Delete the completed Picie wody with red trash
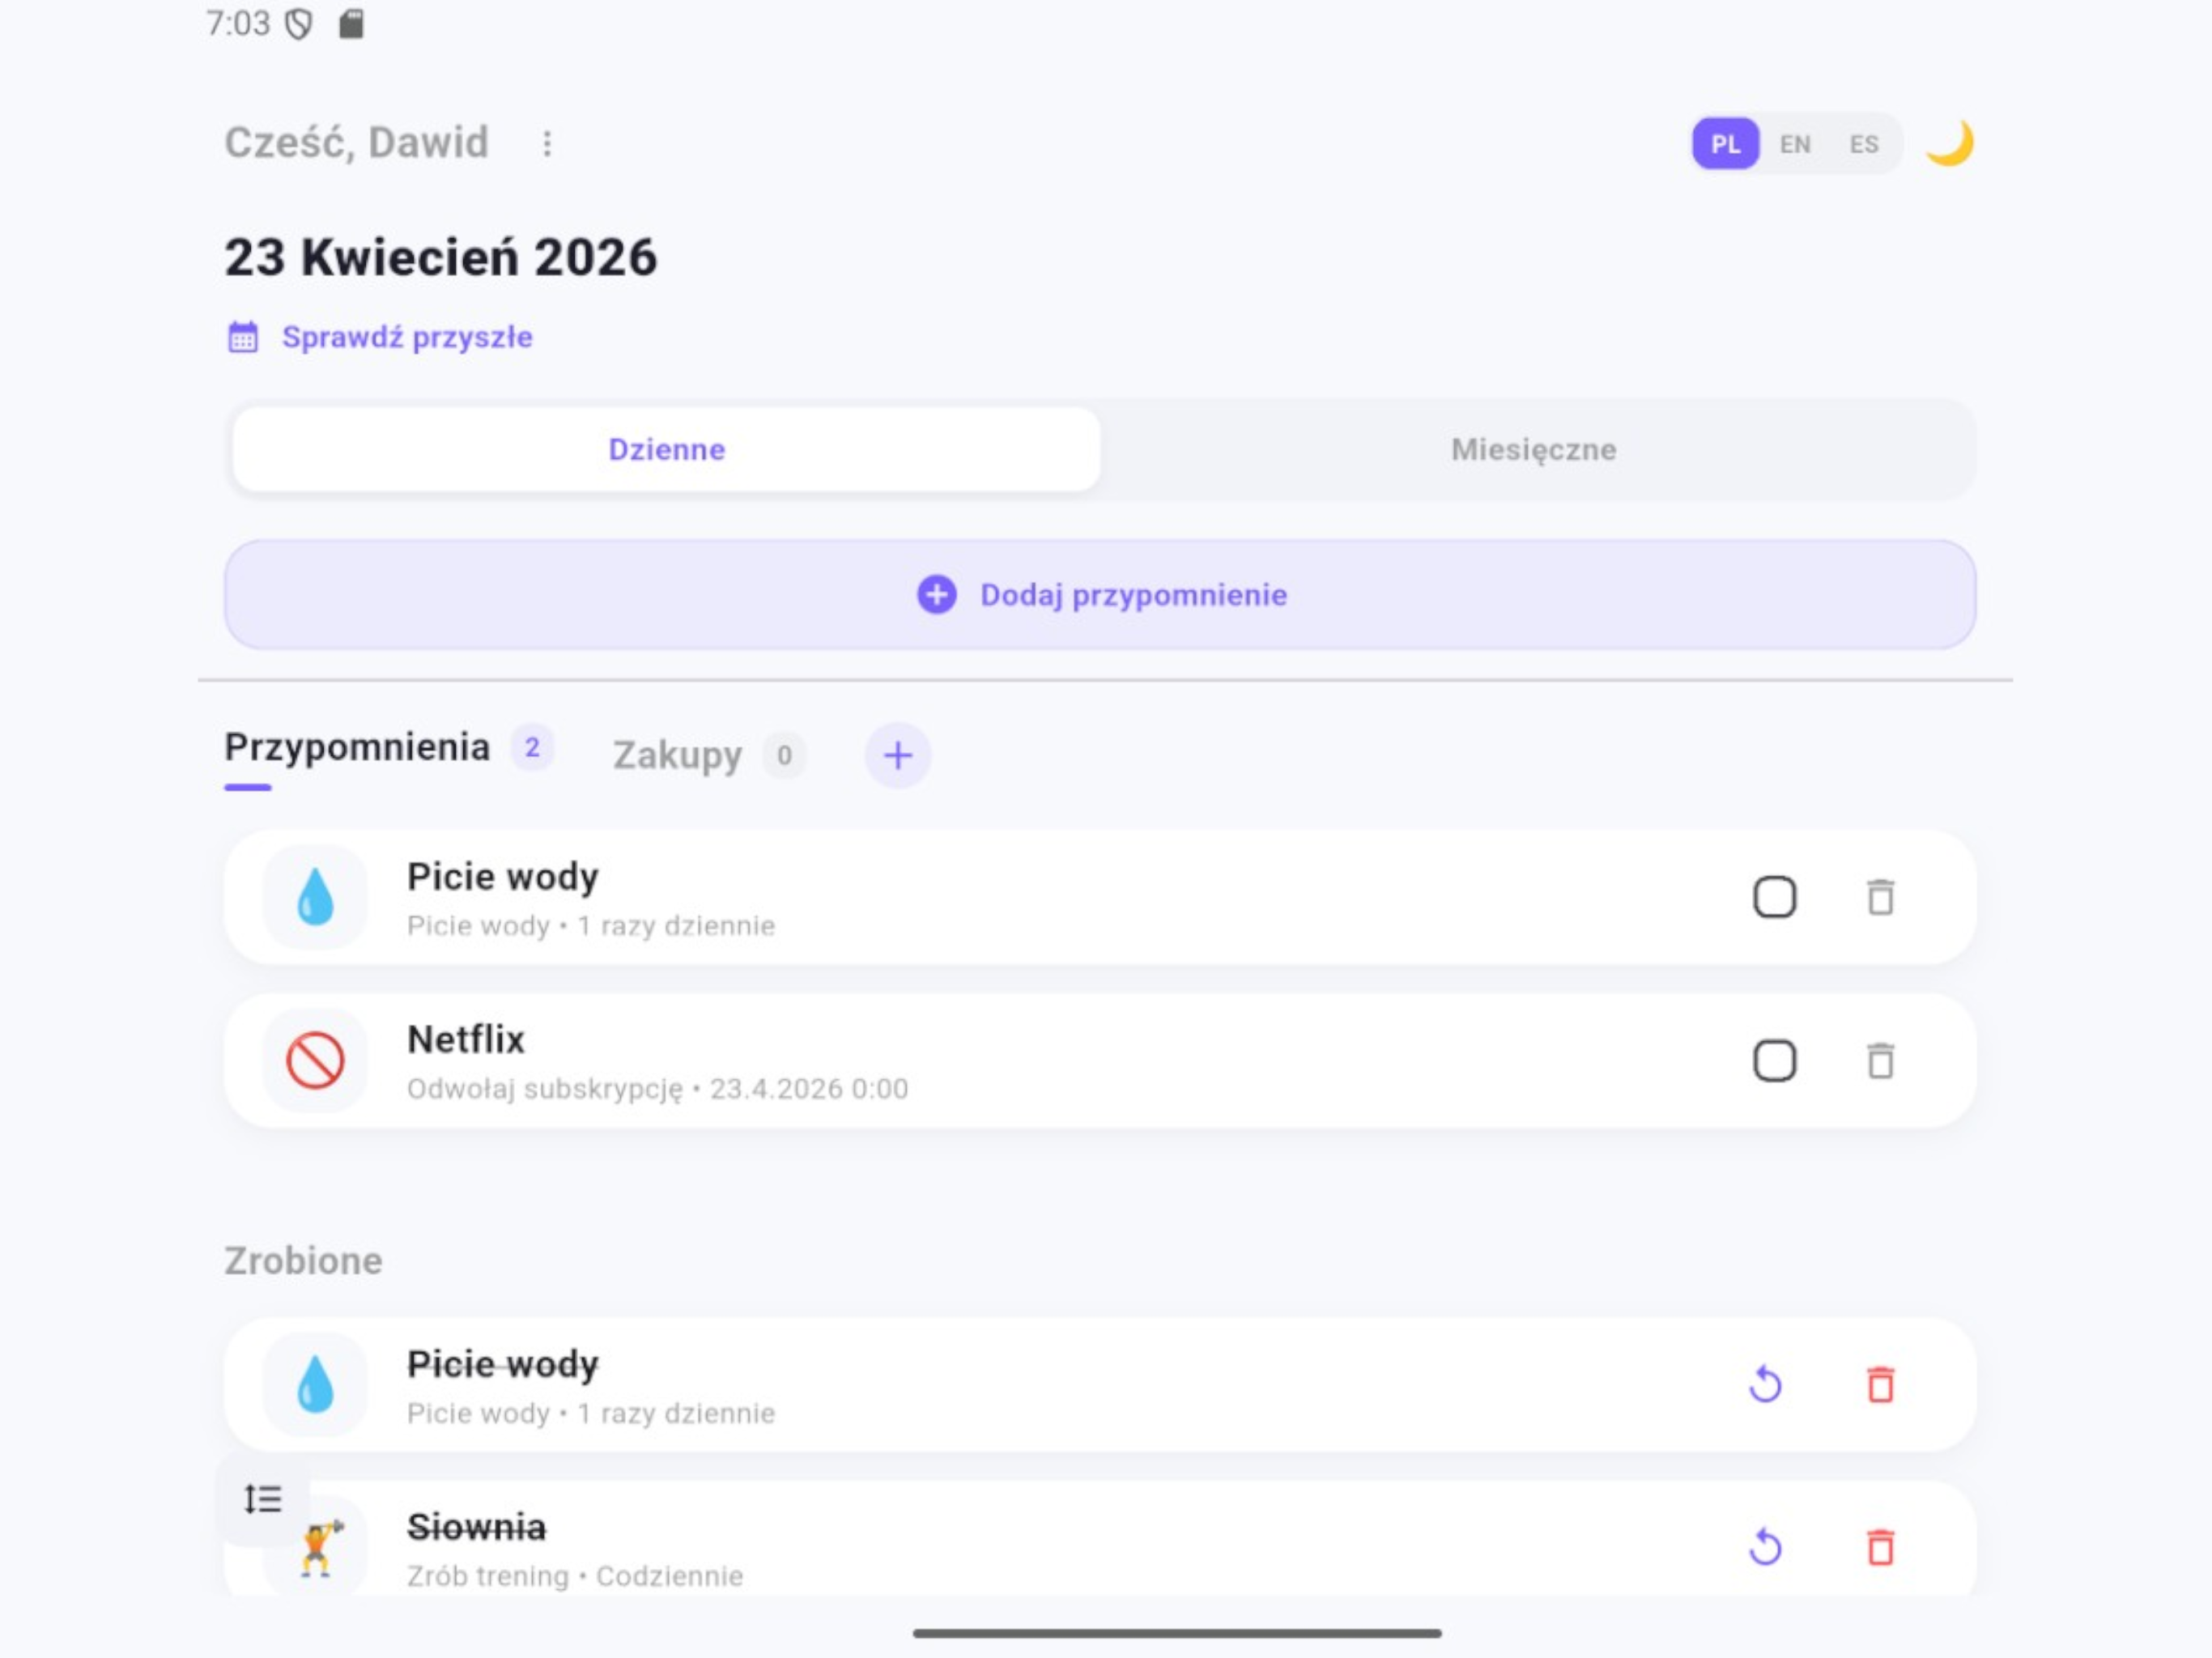The image size is (2212, 1658). pos(1881,1385)
